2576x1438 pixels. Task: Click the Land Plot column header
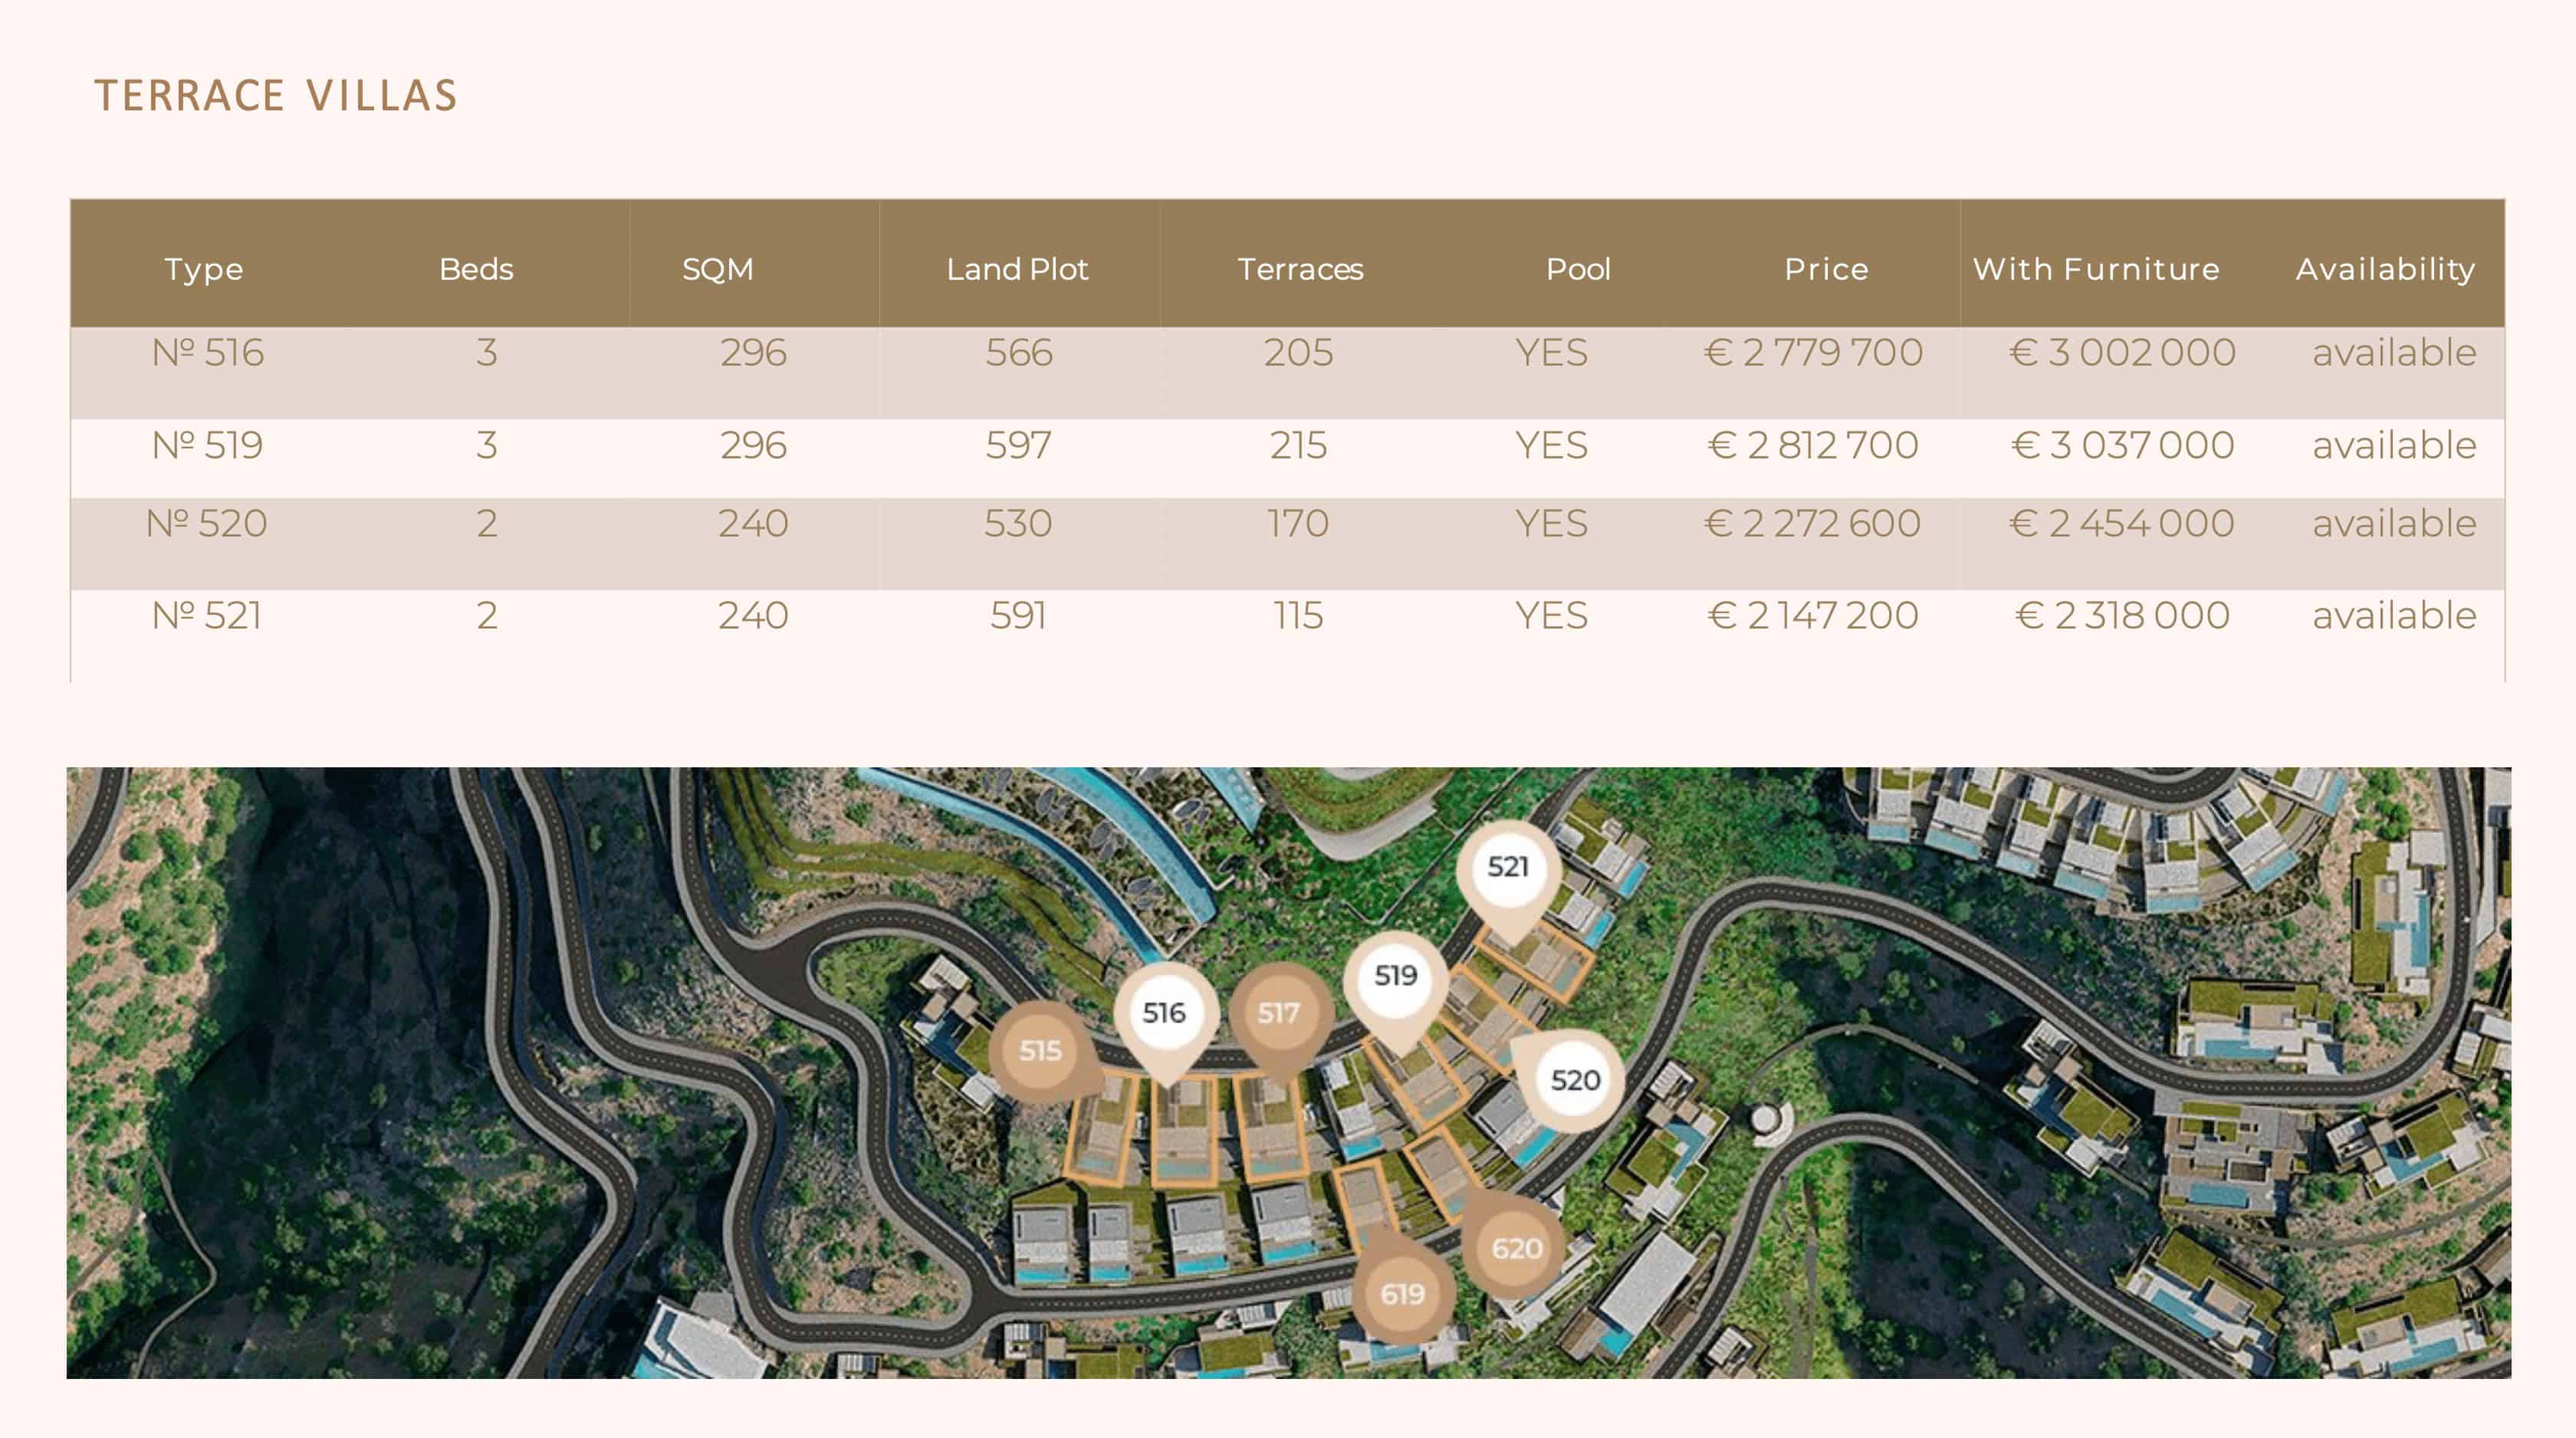1017,269
